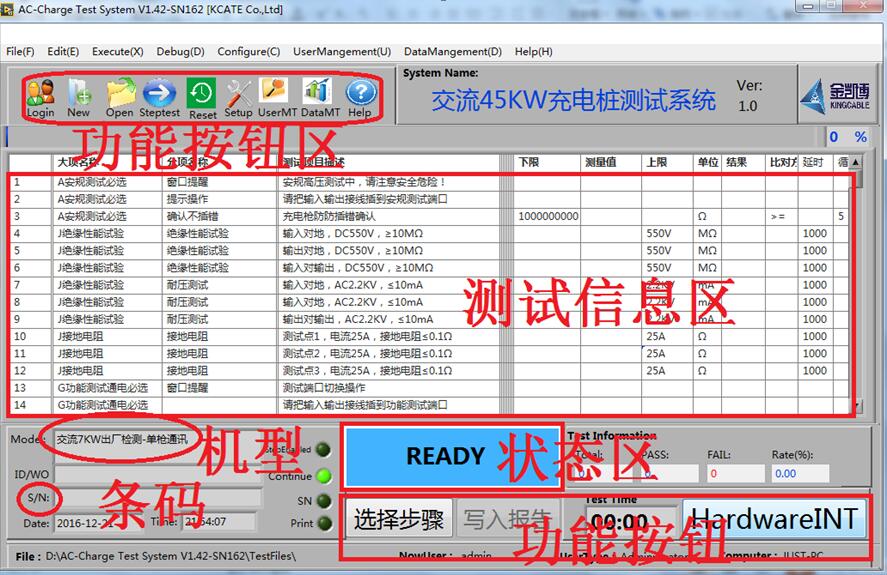Click the Help question mark icon
Screen dimensions: 887x575
(360, 95)
